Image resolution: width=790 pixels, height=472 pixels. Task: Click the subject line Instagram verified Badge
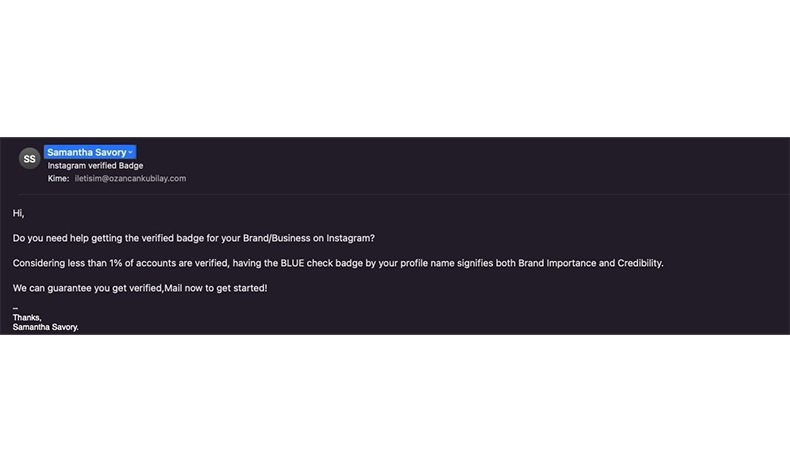pyautogui.click(x=95, y=165)
